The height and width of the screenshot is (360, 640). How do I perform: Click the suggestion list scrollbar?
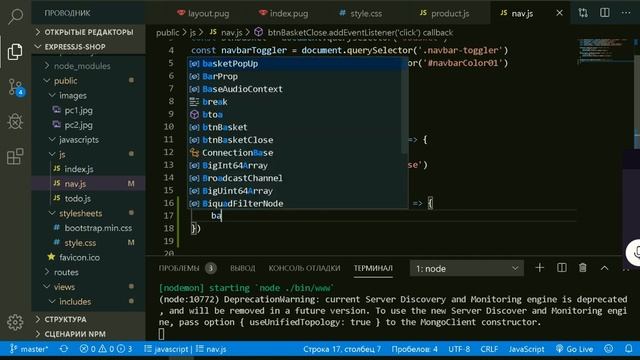click(405, 106)
